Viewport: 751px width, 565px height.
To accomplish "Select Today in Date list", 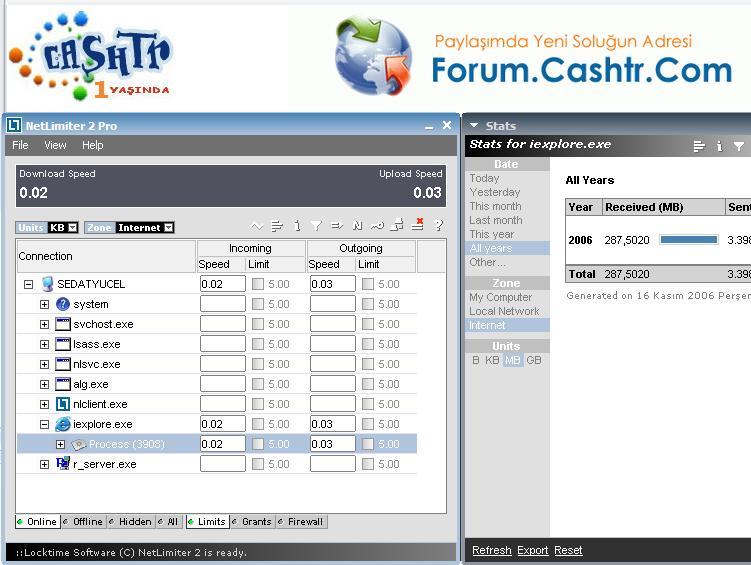I will [484, 178].
